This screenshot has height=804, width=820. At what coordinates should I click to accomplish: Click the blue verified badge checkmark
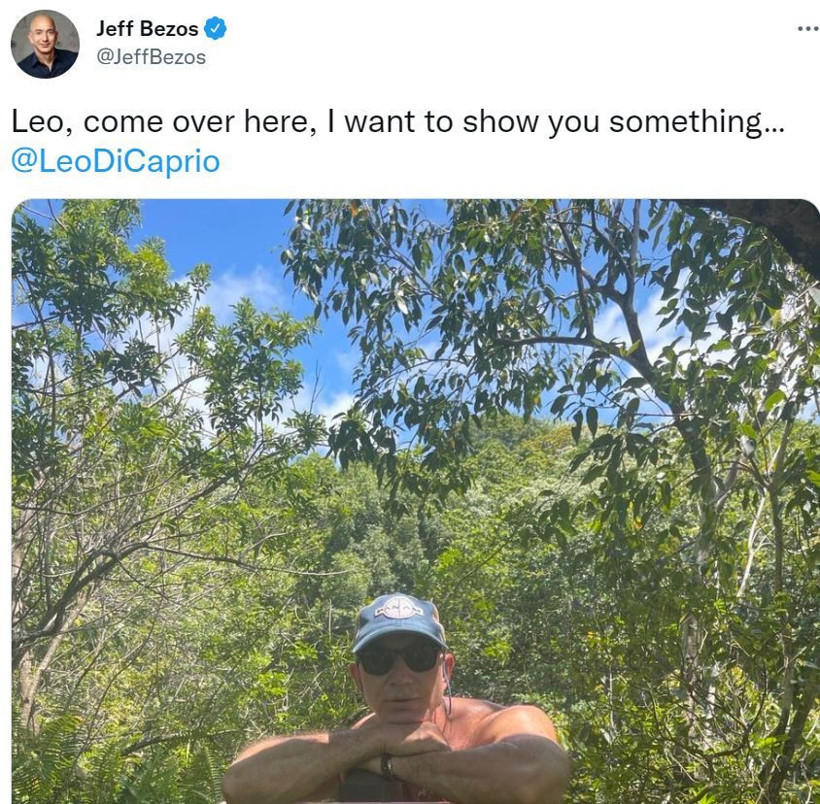[215, 28]
